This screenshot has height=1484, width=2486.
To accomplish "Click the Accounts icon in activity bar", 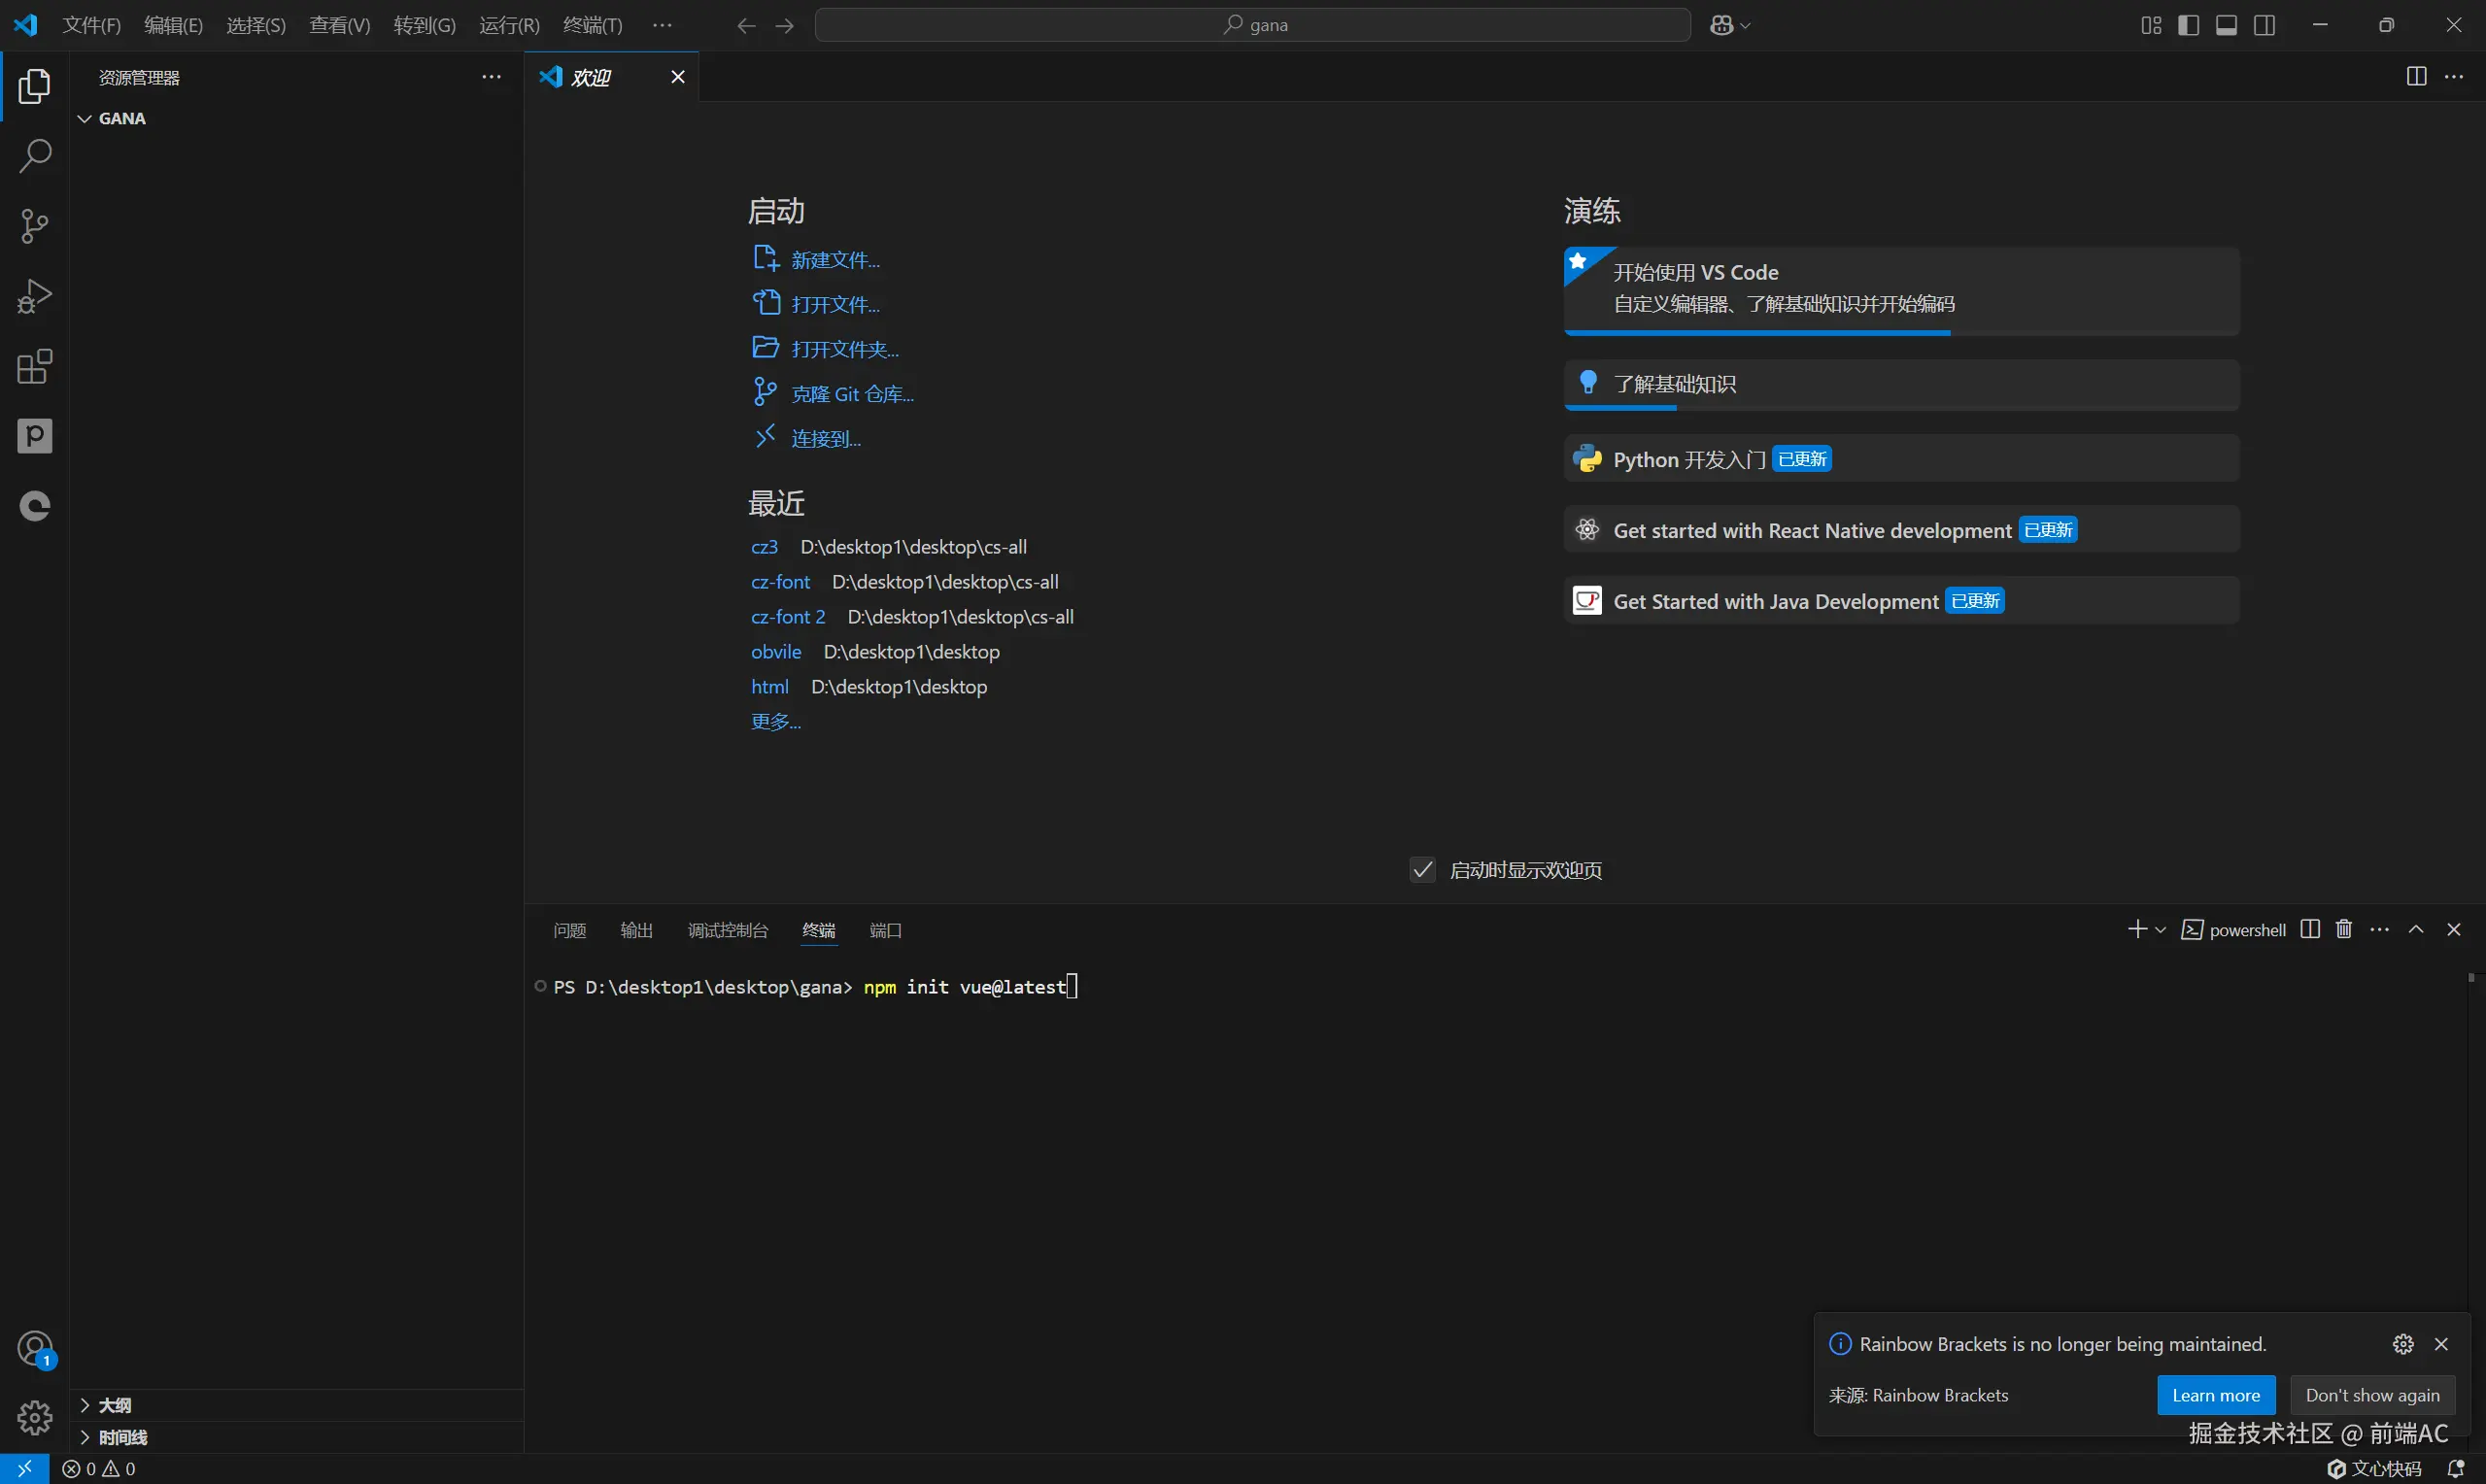I will 35,1349.
